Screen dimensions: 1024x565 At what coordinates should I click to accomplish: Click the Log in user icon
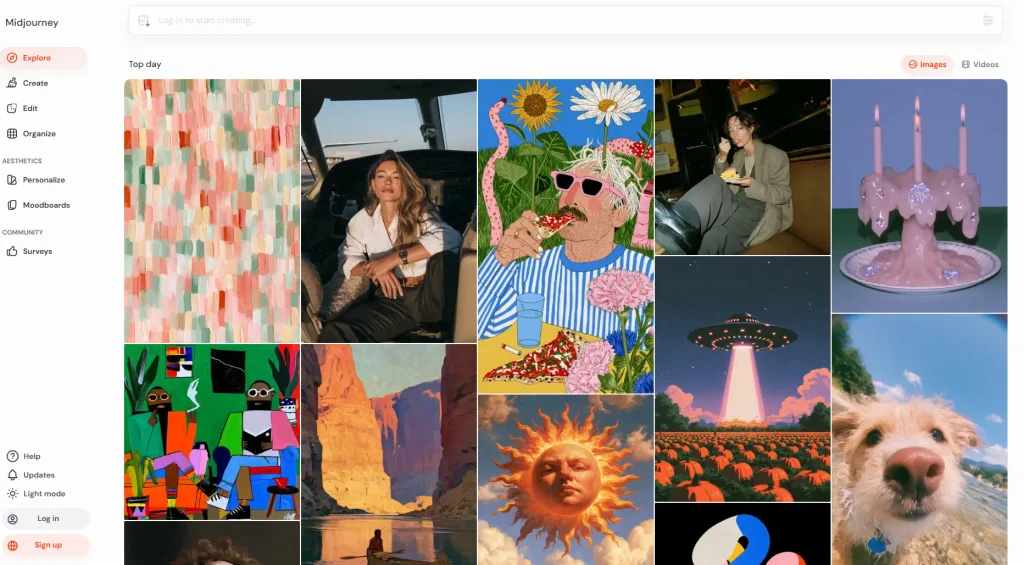coord(12,519)
